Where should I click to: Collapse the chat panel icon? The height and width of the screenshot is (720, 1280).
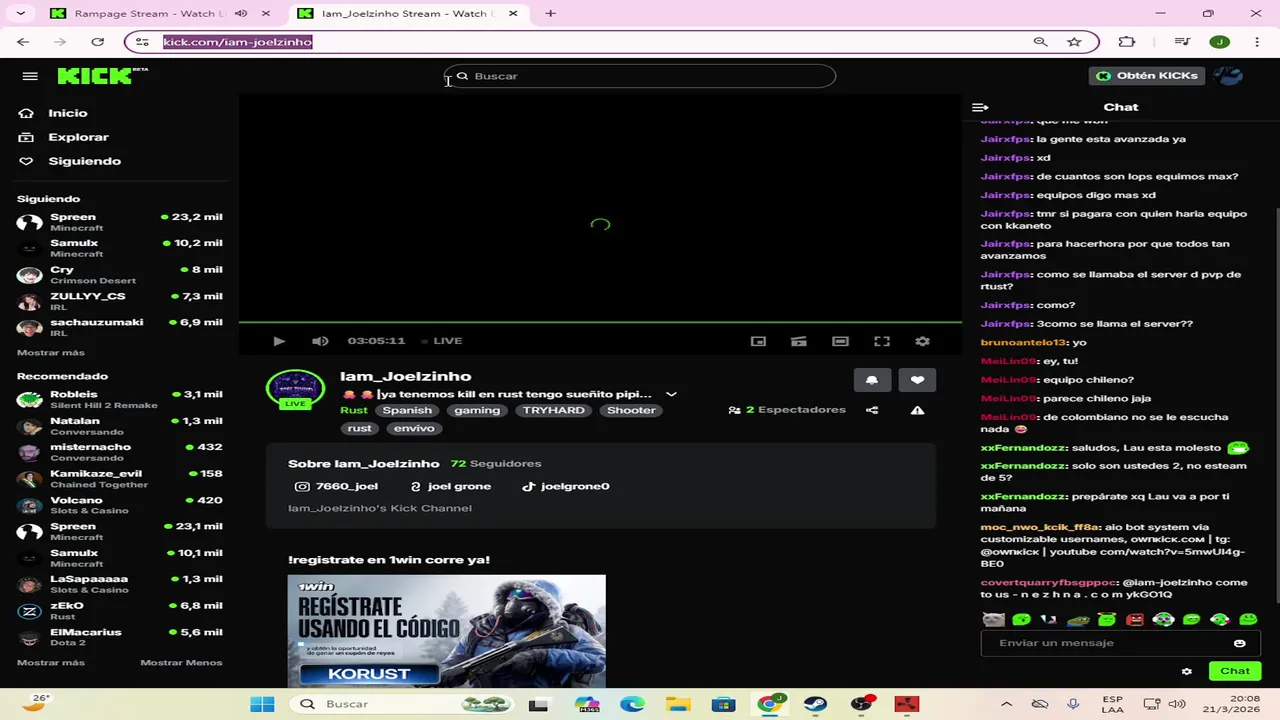coord(980,107)
